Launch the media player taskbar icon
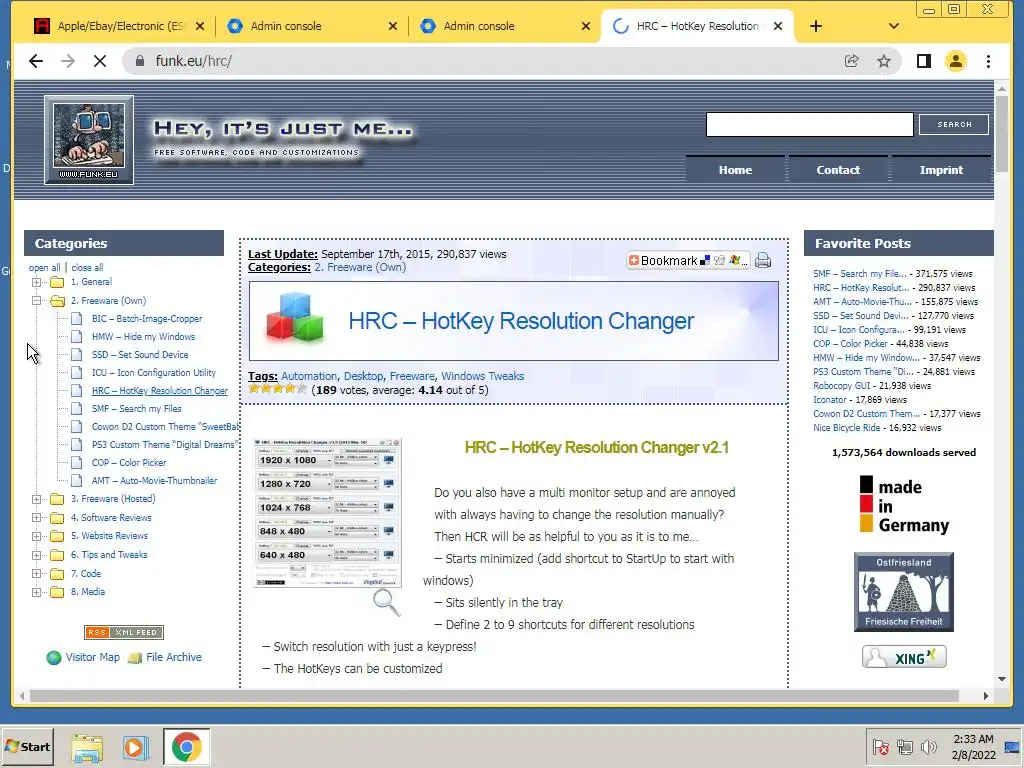Screen dimensions: 1024x768 pyautogui.click(x=136, y=748)
